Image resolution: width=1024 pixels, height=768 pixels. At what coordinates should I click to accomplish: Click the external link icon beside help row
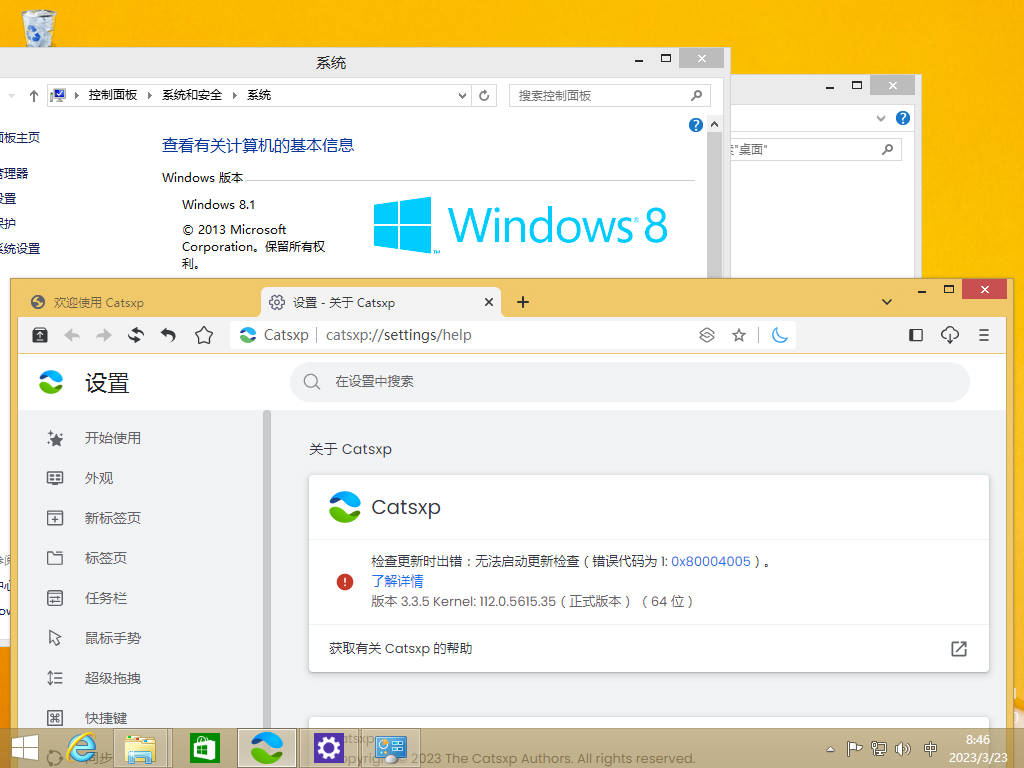959,648
